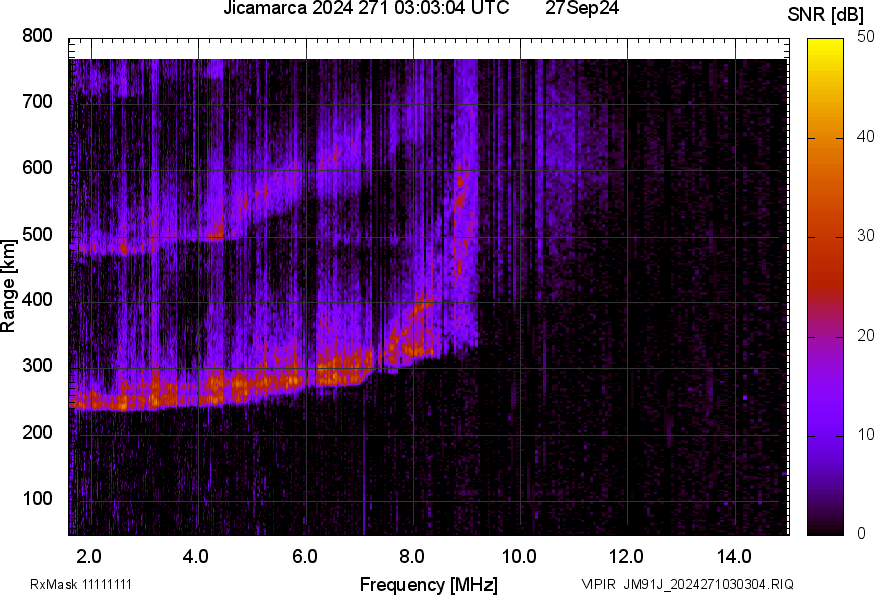
Task: Click the VIPIR JM91J .RIQ filename
Action: [x=688, y=584]
